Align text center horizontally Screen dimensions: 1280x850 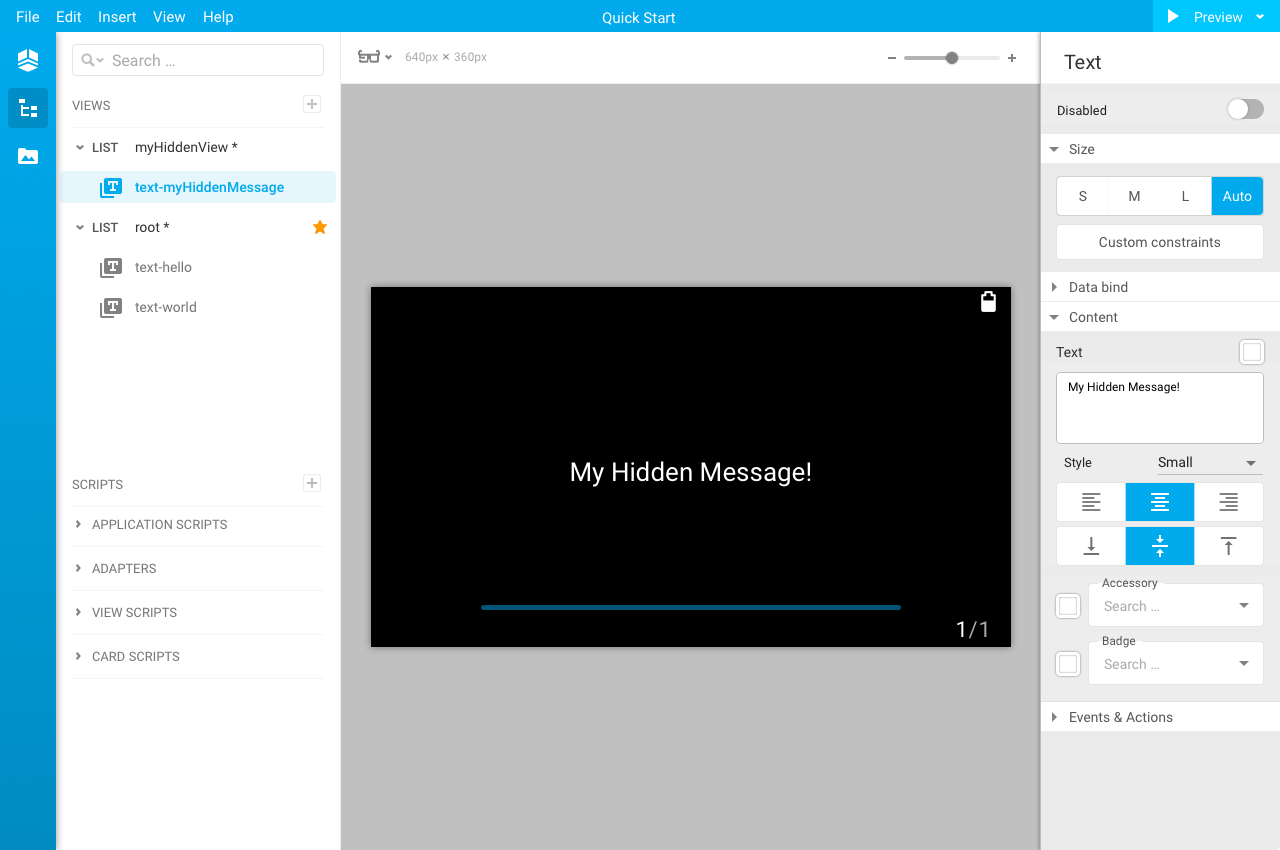pos(1160,502)
